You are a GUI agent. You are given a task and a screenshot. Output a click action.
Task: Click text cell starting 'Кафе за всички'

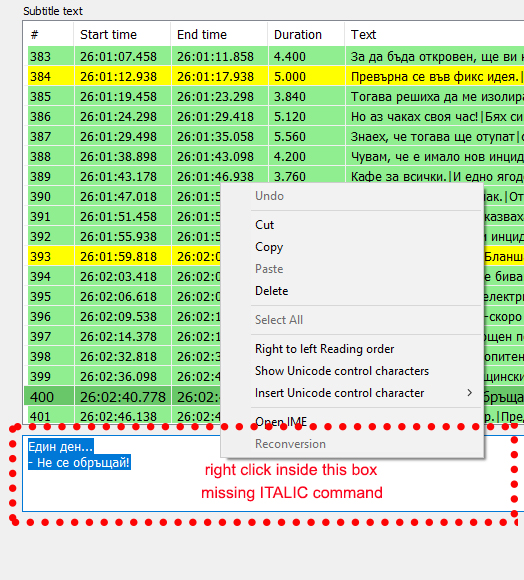(x=435, y=176)
